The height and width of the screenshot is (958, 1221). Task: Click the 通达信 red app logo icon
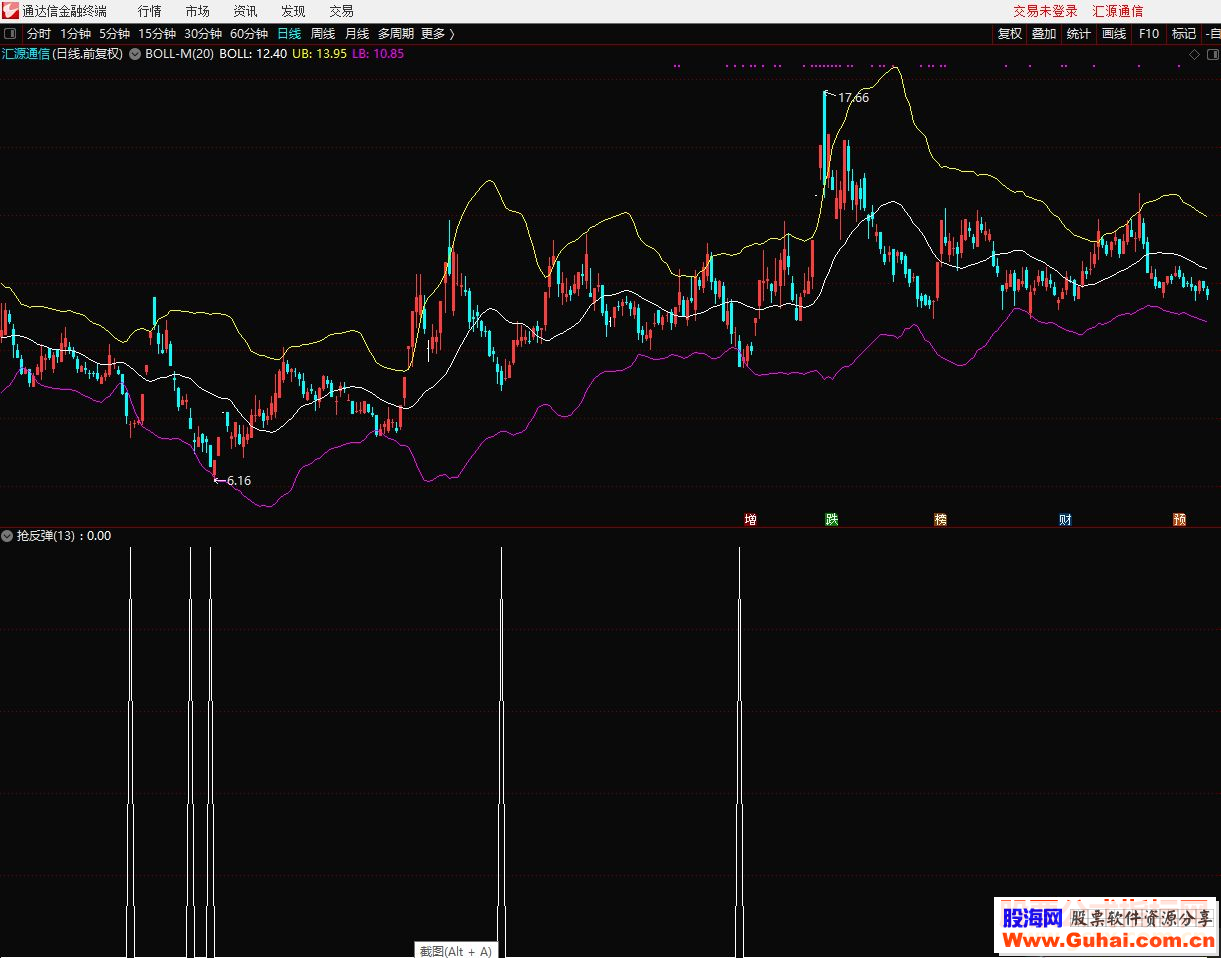tap(11, 11)
